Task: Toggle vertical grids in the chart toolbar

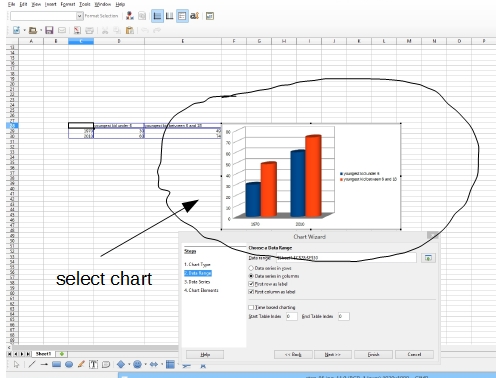Action: [170, 16]
